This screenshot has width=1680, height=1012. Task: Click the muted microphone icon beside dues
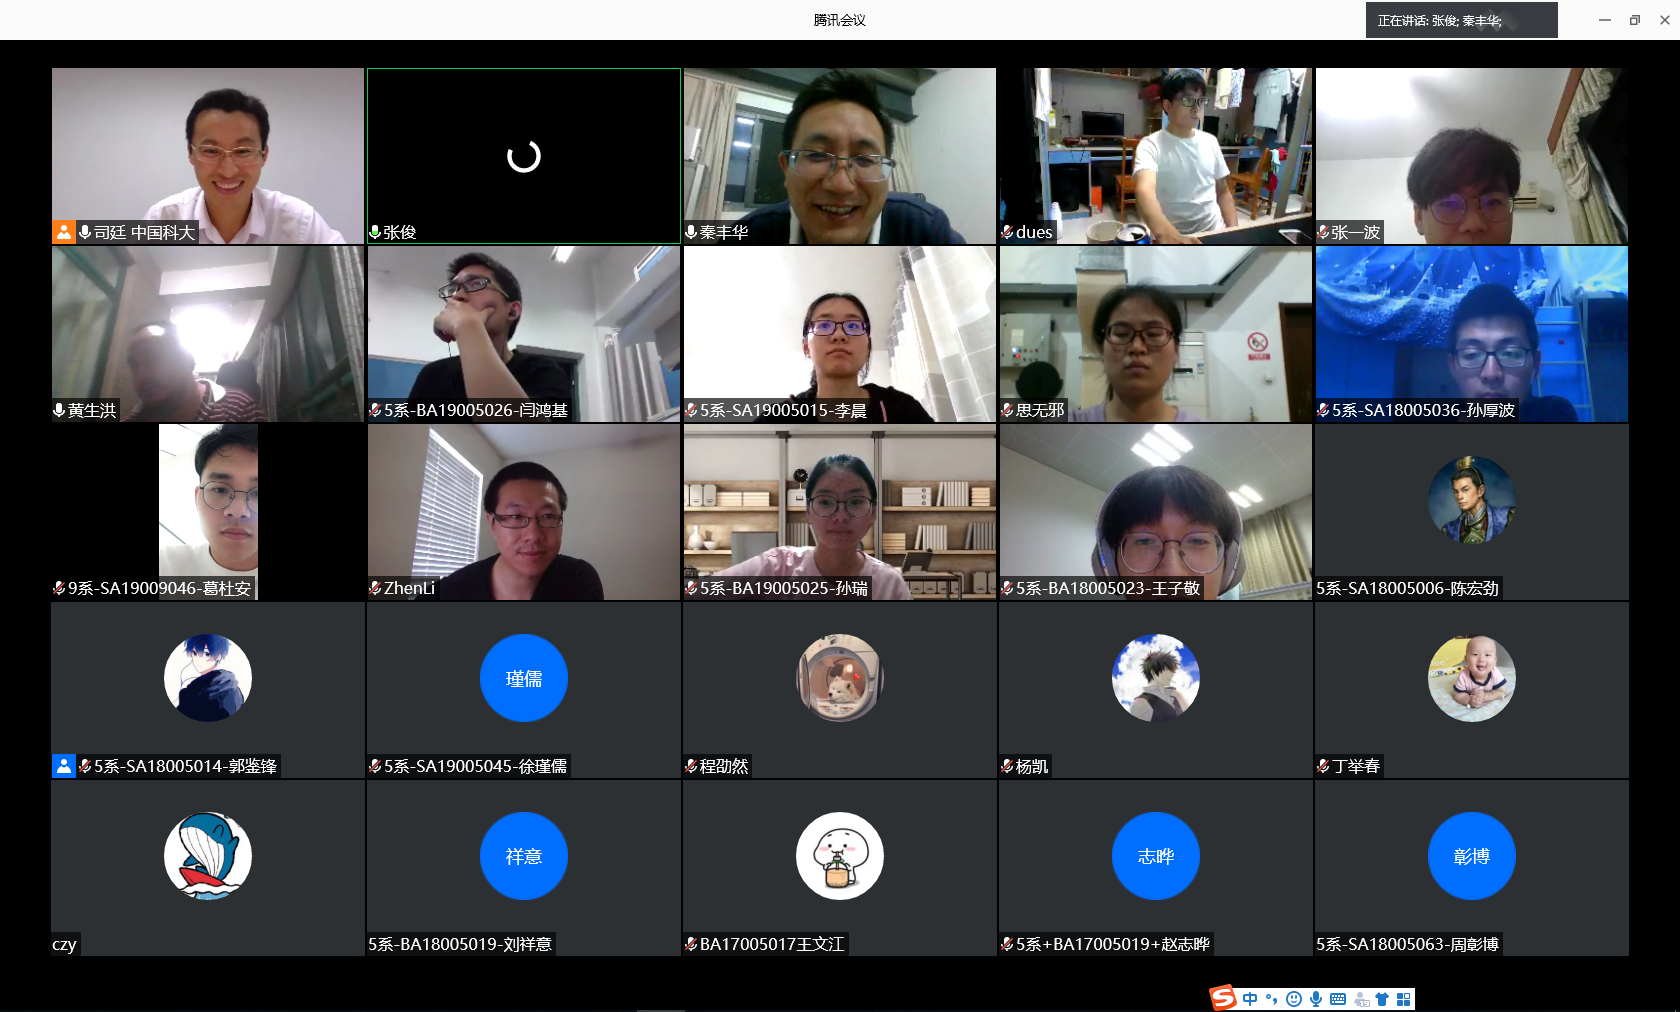(x=1007, y=232)
